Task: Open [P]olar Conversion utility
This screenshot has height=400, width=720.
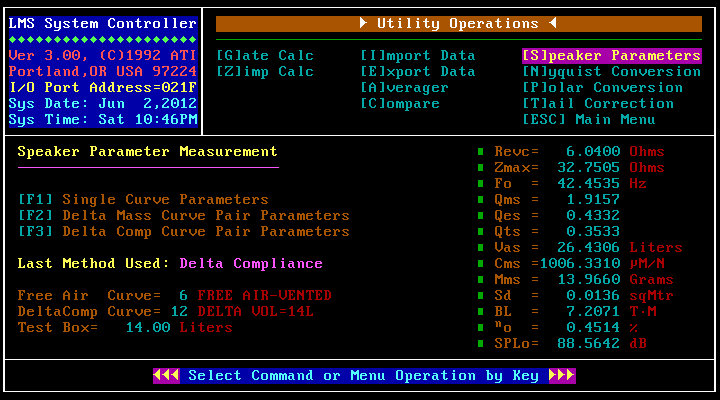Action: [x=602, y=88]
